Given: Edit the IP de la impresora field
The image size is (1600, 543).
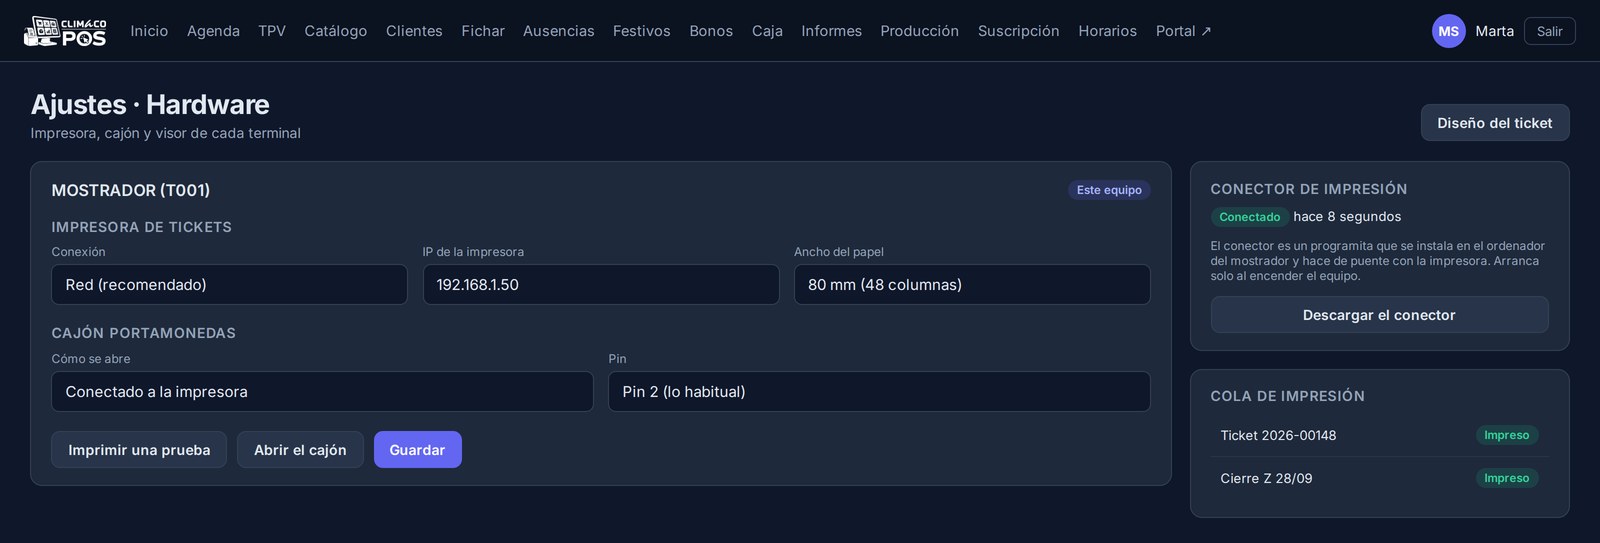Looking at the screenshot, I should point(601,285).
